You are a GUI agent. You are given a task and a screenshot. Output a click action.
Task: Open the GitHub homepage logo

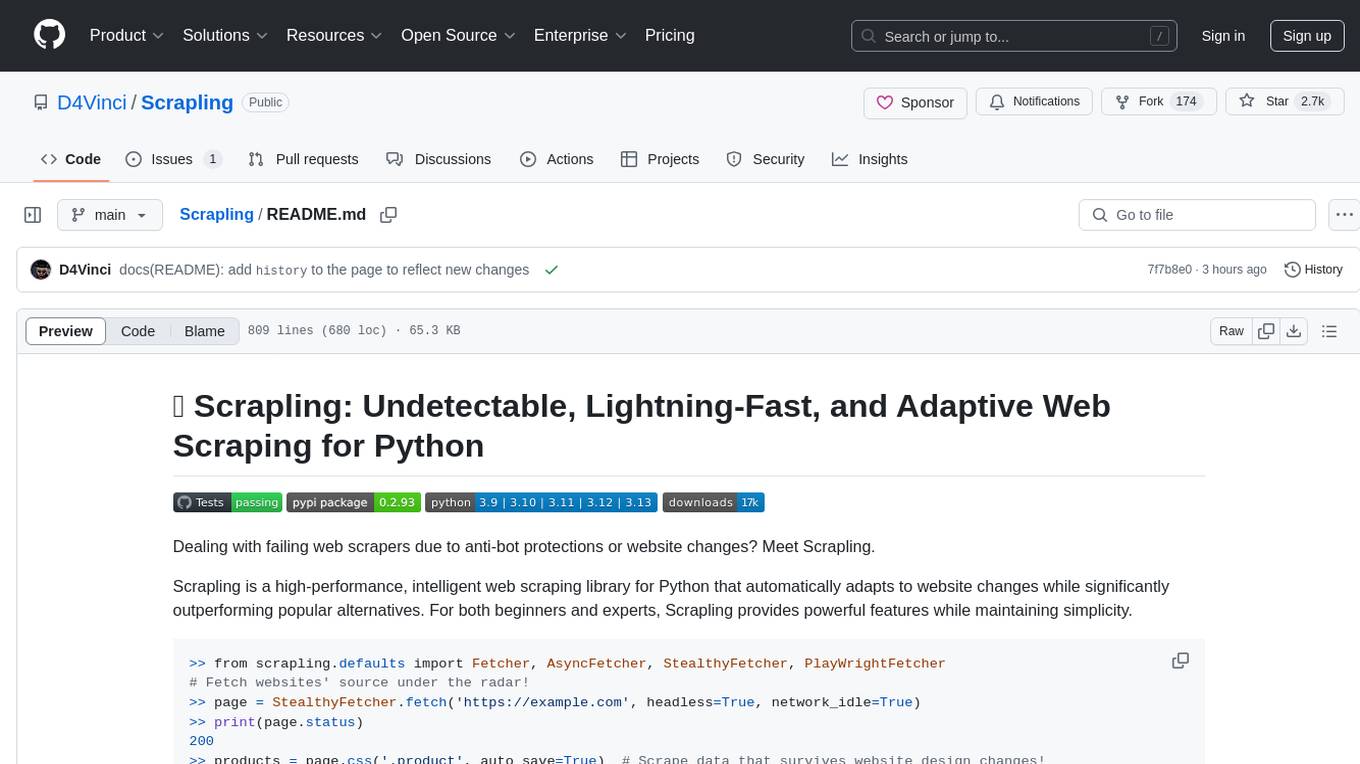[x=49, y=35]
